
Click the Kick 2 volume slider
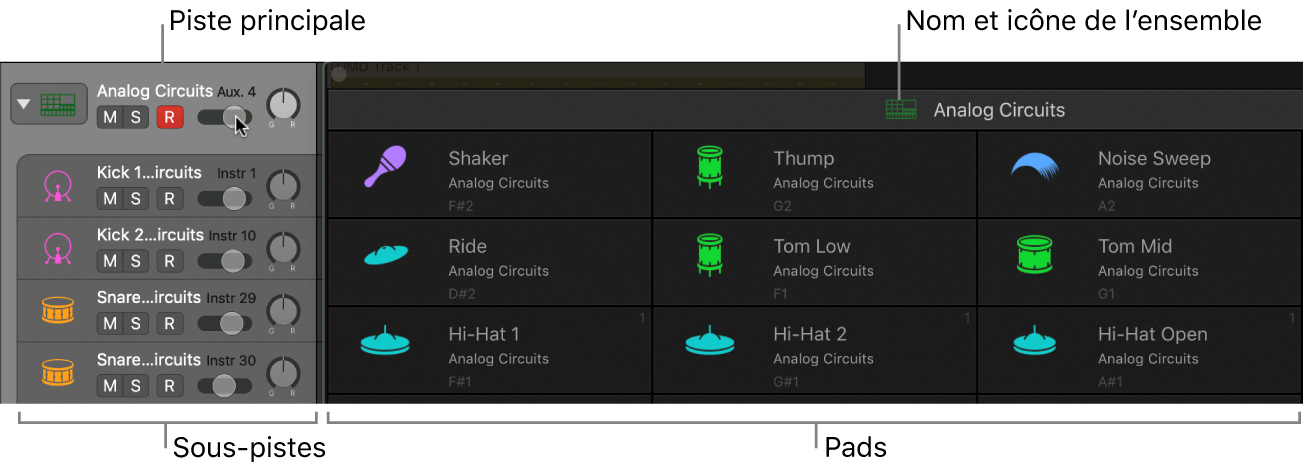coord(224,261)
